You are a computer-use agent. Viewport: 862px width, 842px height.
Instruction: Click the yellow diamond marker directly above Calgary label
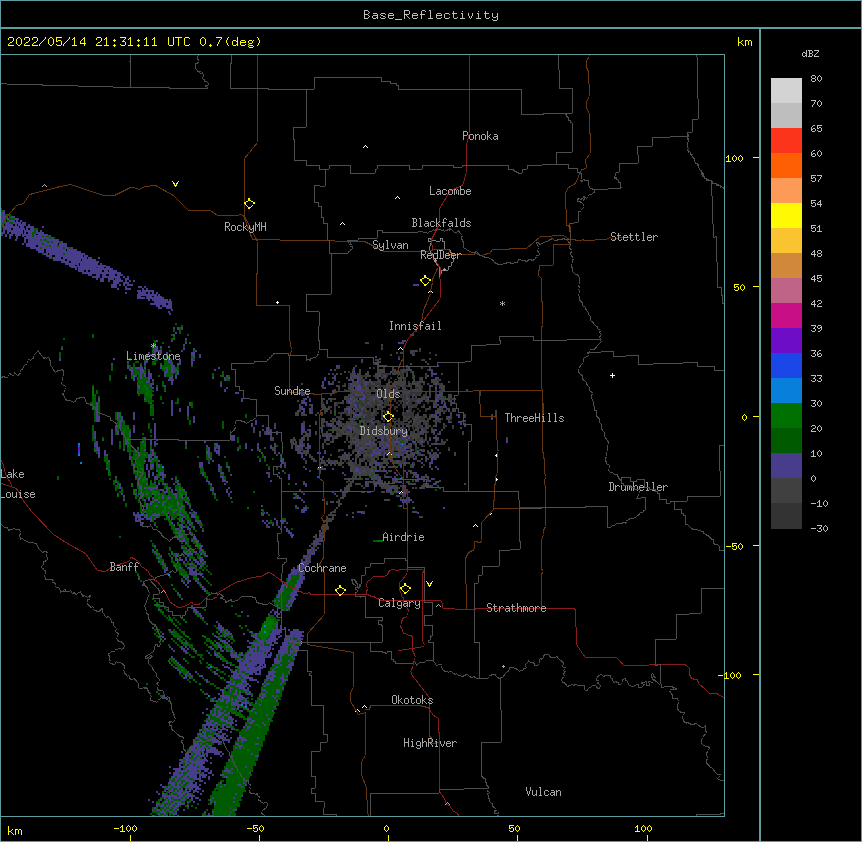[x=405, y=589]
